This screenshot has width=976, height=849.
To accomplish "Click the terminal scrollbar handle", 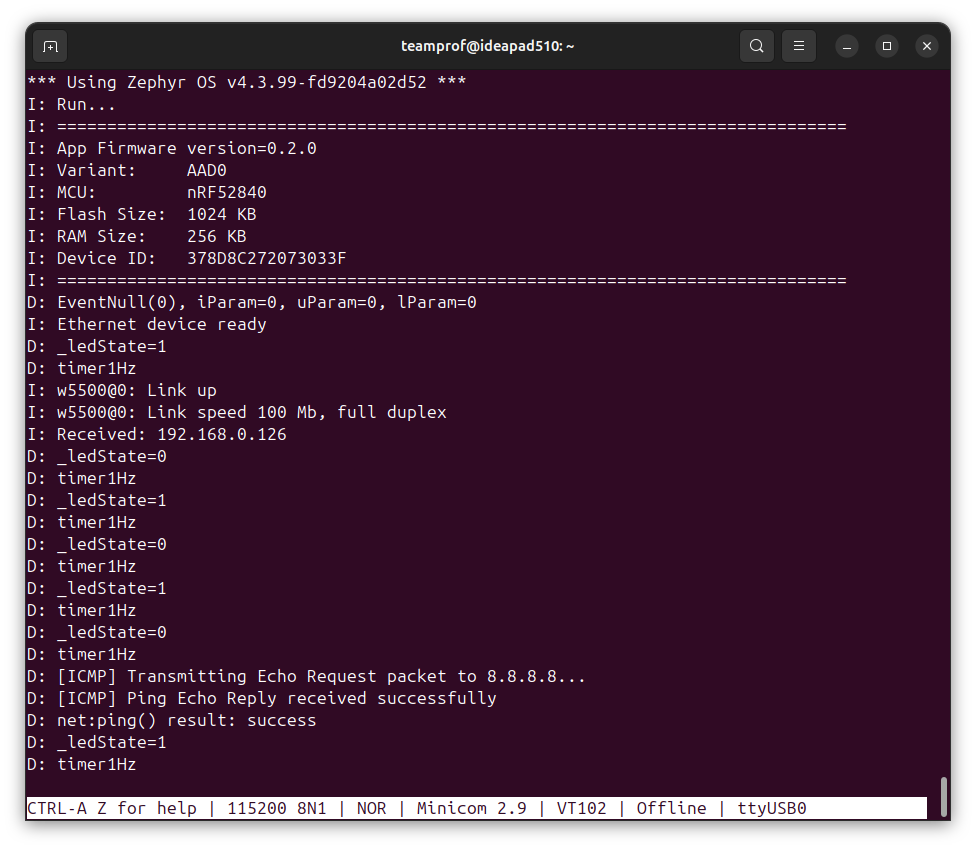I will [944, 796].
